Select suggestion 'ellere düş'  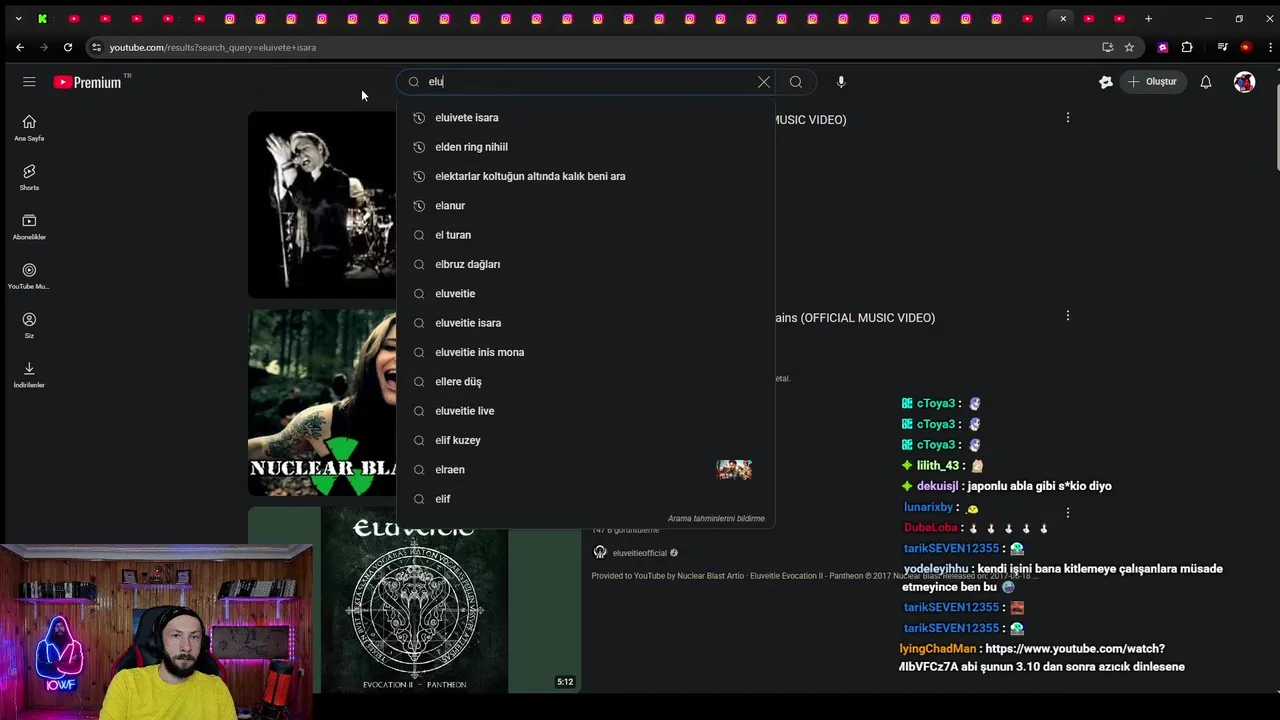click(x=586, y=382)
